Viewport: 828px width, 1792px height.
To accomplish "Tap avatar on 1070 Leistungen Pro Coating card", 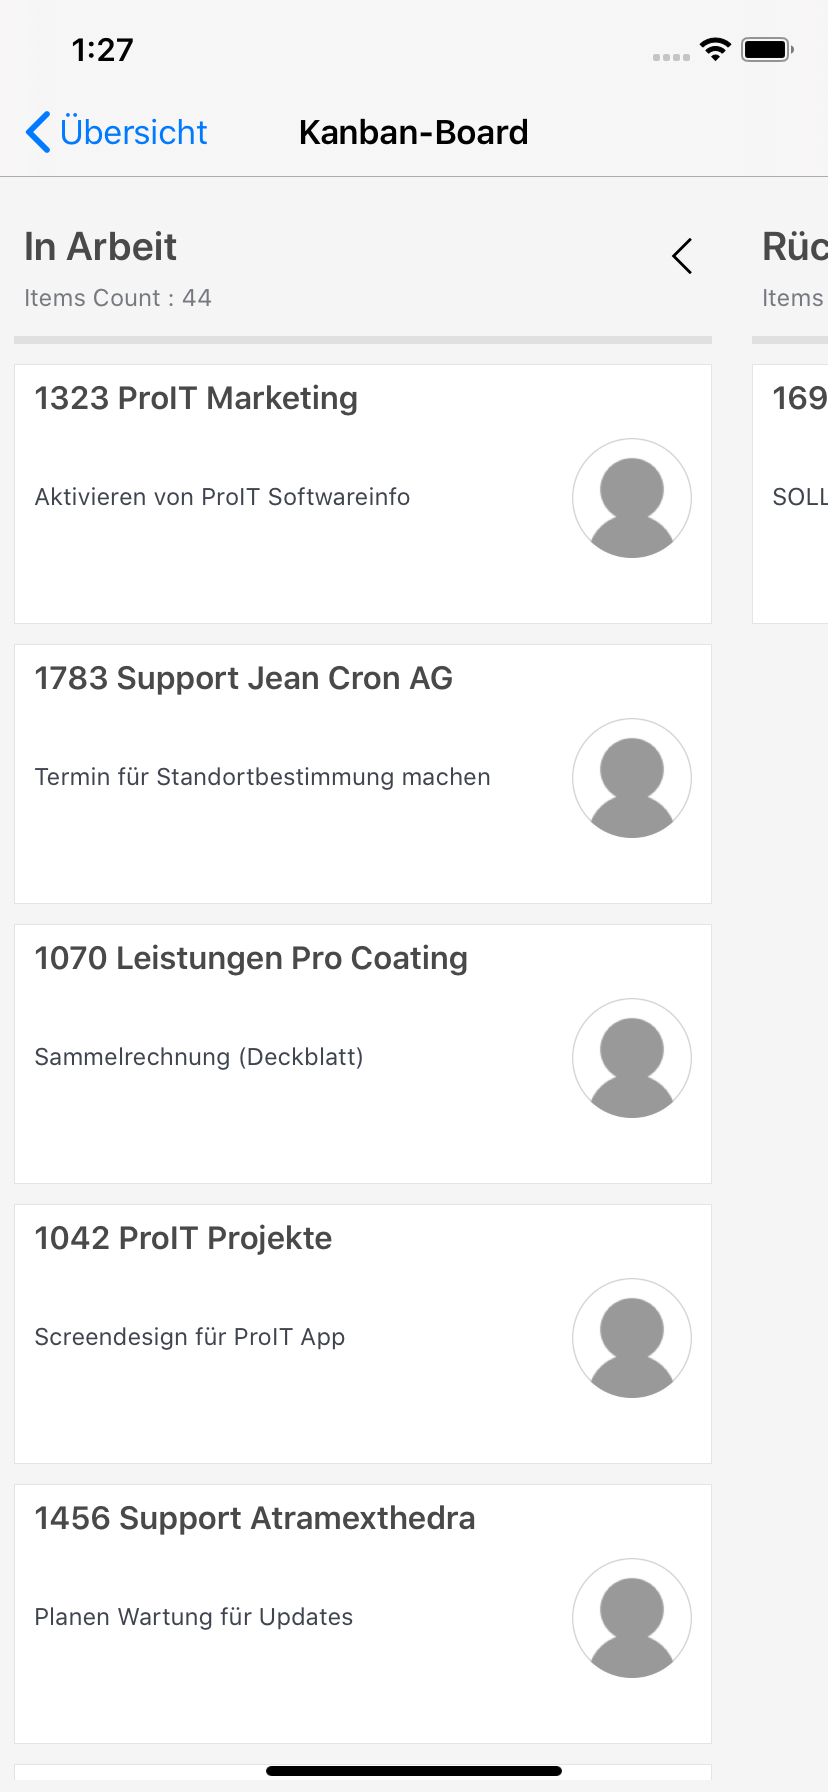I will coord(631,1058).
